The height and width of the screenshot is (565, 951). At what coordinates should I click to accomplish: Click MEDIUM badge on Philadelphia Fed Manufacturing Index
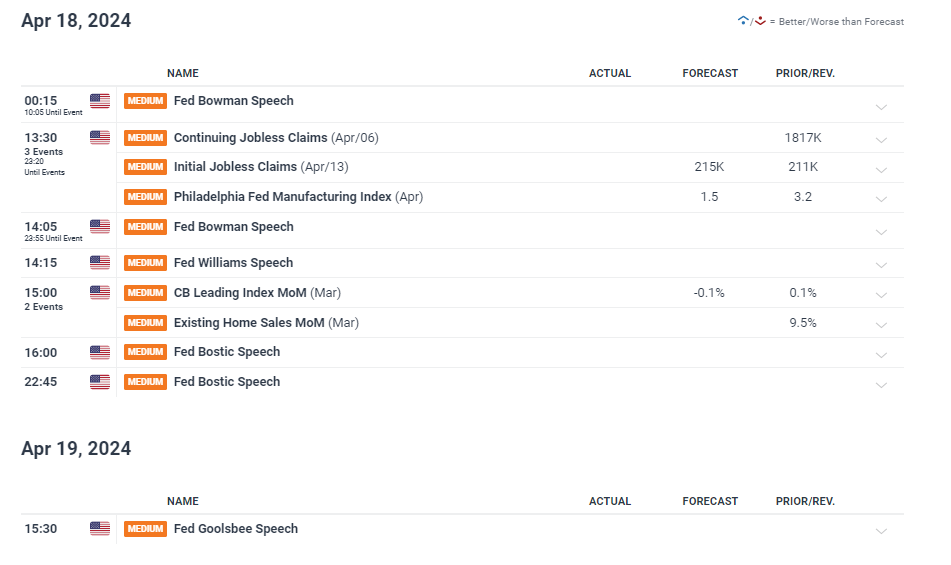pos(146,197)
